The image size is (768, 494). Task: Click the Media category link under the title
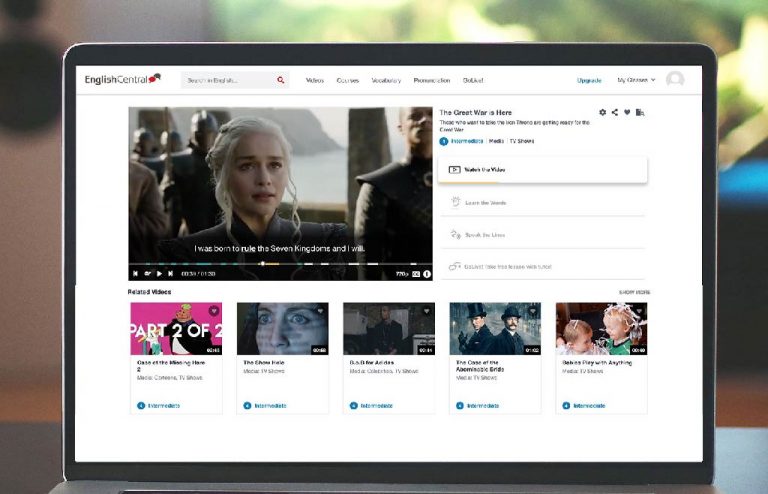coord(496,141)
